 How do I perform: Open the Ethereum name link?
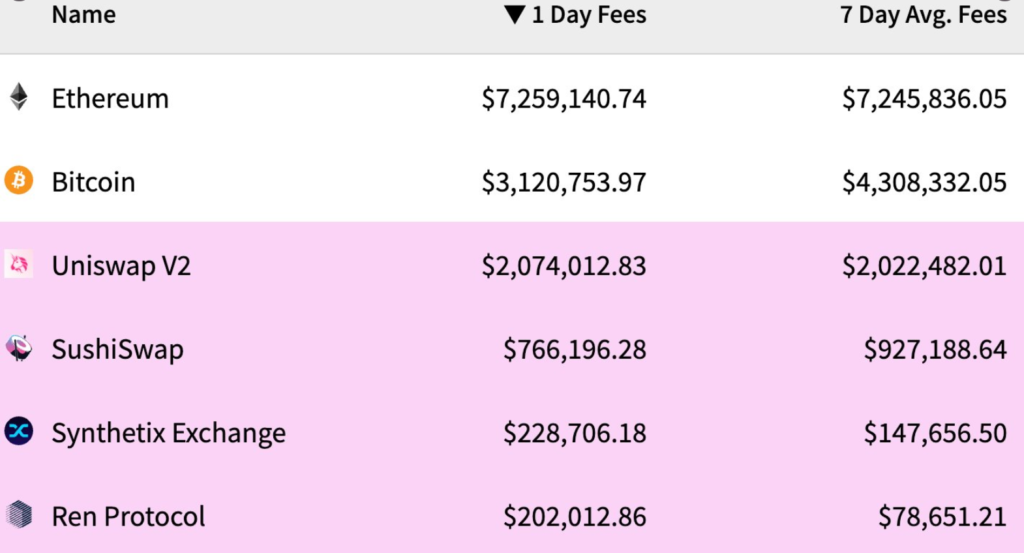(x=110, y=98)
